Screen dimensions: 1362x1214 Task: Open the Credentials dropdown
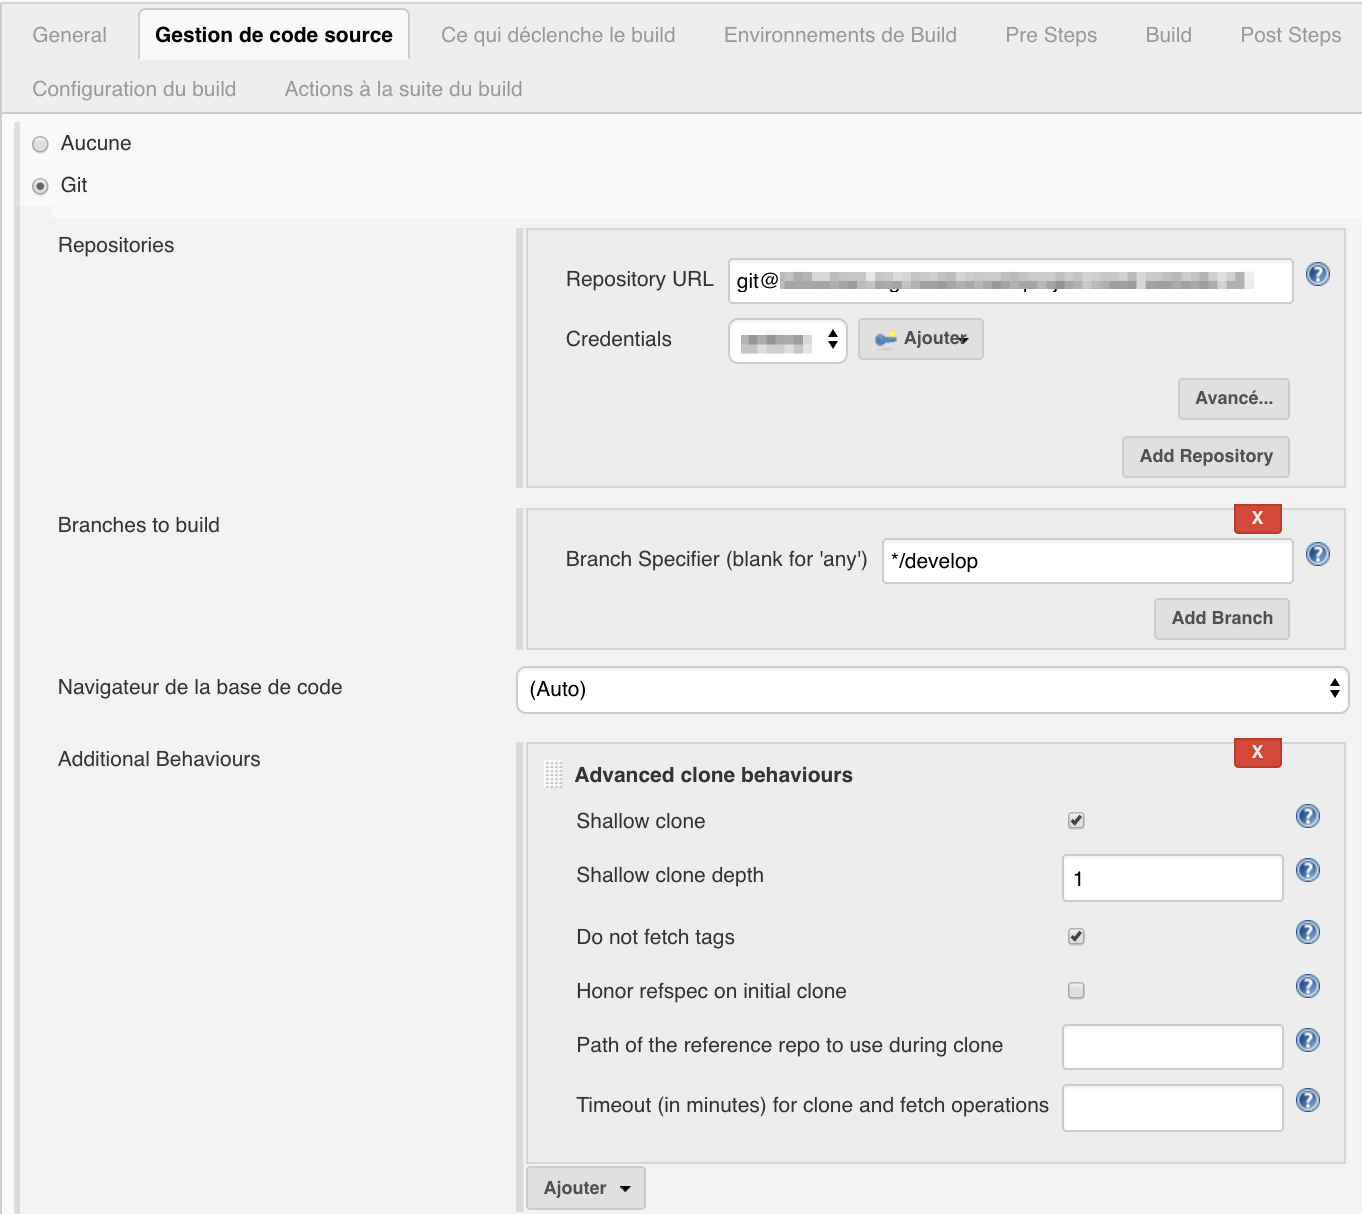[787, 341]
